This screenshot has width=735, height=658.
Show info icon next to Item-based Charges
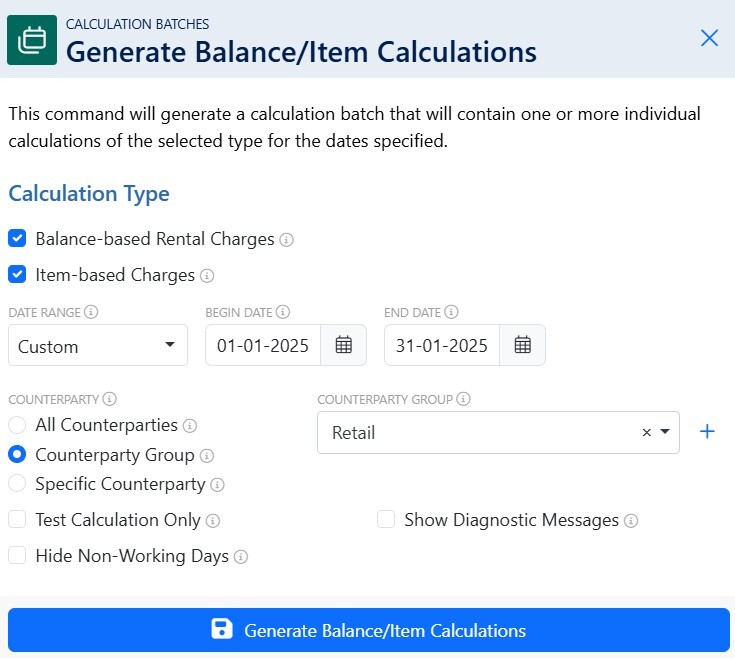[x=207, y=276]
